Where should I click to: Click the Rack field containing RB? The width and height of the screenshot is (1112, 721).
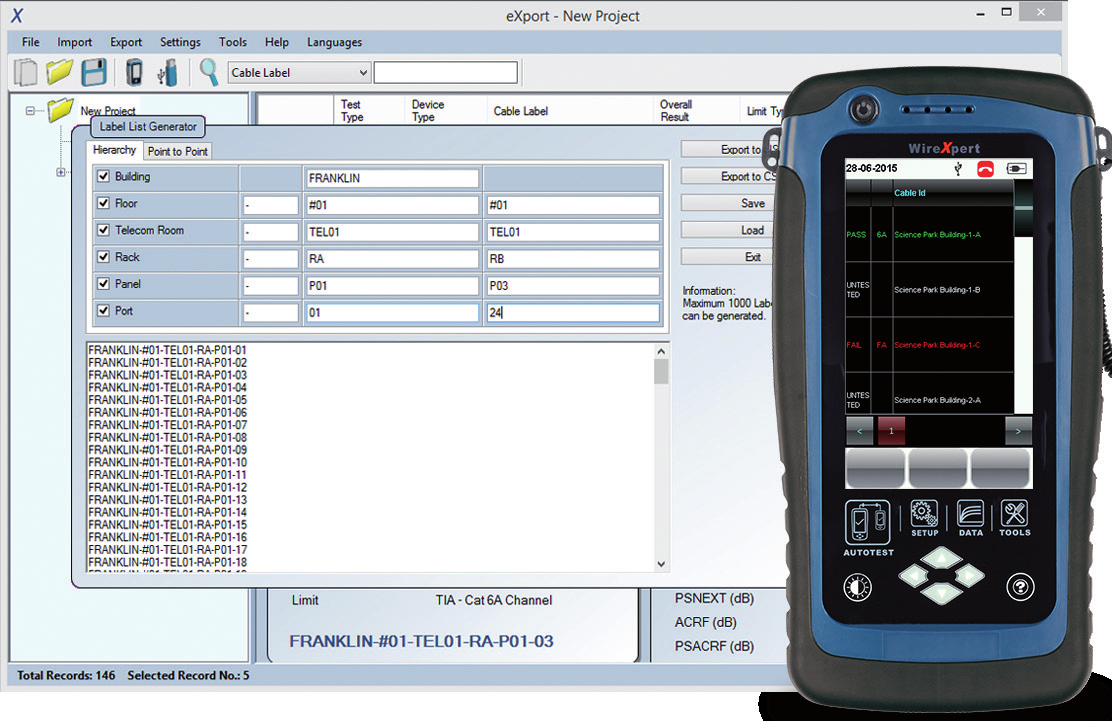click(x=572, y=259)
